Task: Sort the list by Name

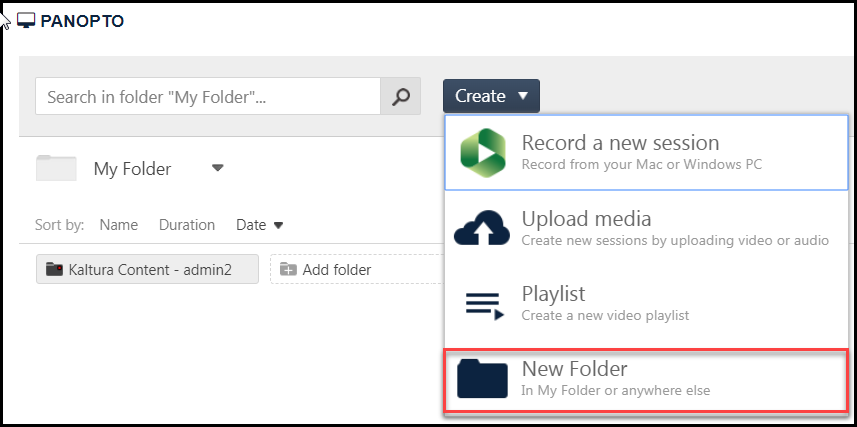Action: [118, 225]
